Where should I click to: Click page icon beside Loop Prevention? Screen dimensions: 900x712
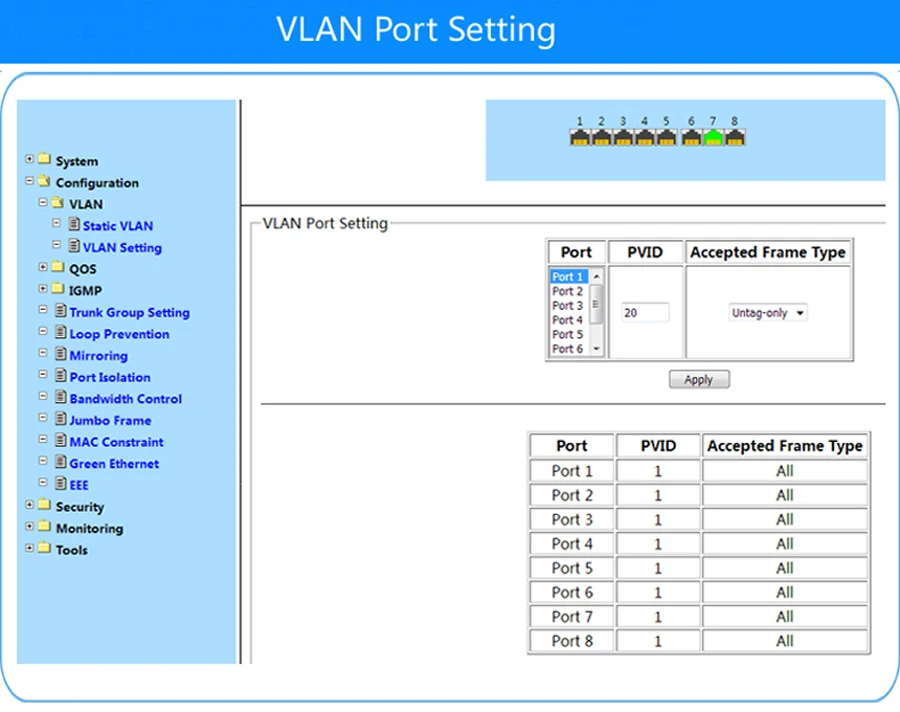pos(61,332)
